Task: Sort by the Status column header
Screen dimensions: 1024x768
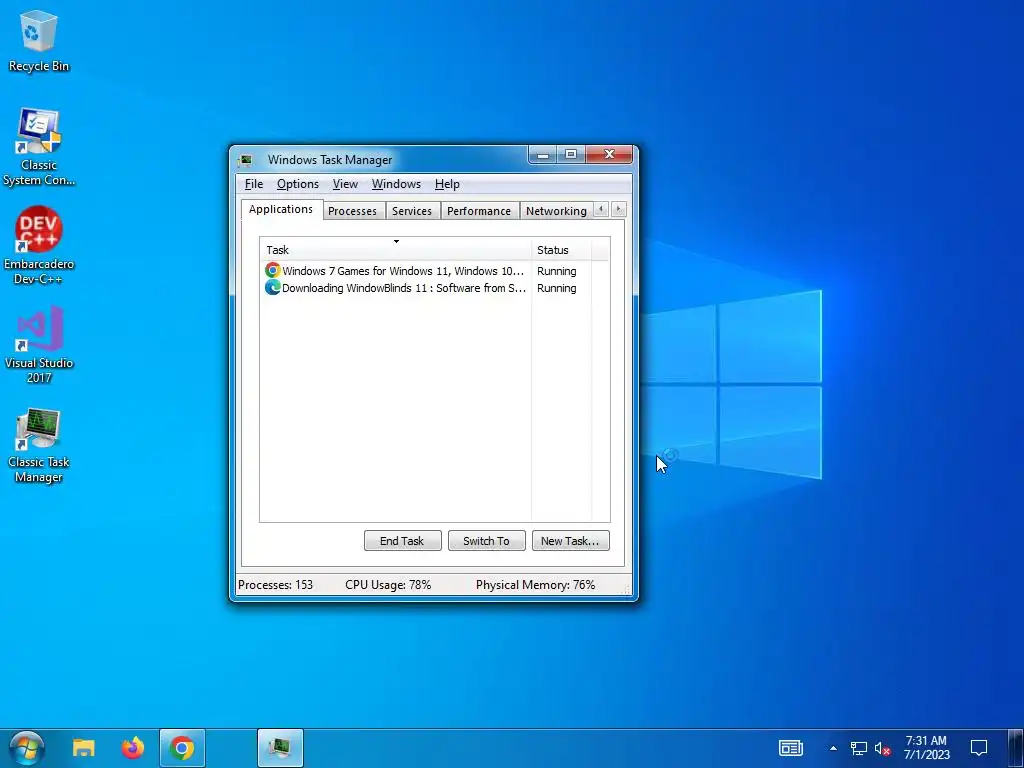Action: click(x=562, y=249)
